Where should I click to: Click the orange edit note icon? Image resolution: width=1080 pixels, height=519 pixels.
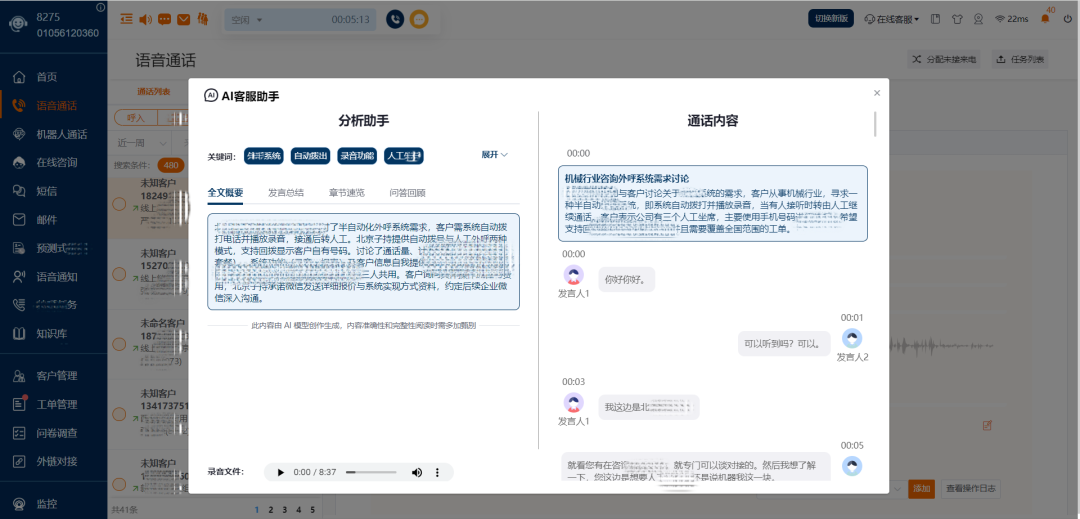[987, 425]
